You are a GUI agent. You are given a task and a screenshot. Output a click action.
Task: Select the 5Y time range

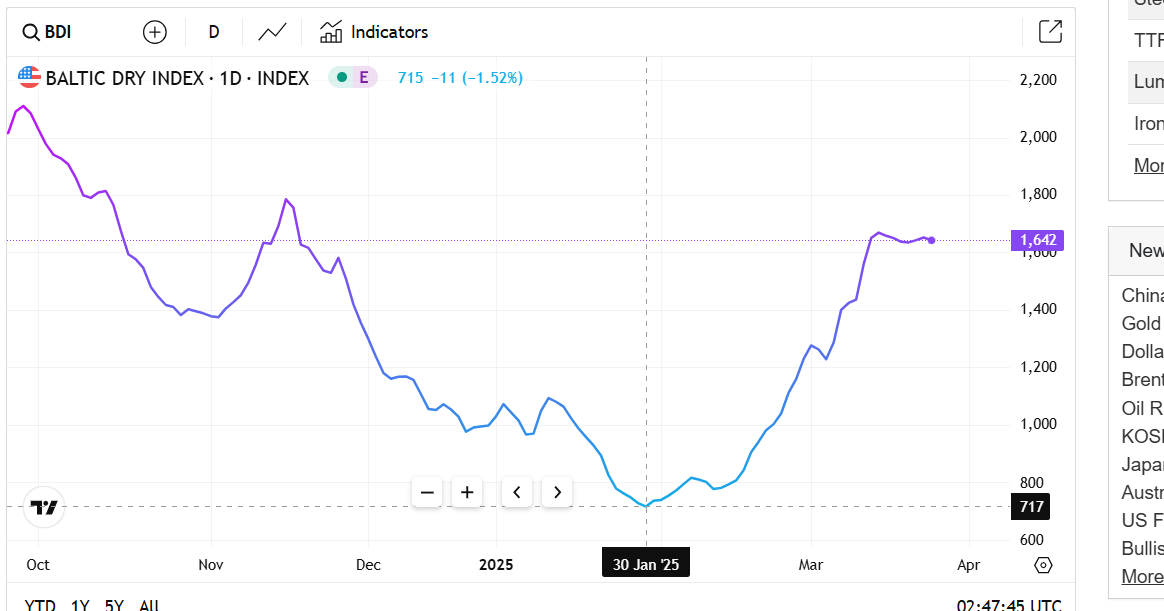coord(114,605)
